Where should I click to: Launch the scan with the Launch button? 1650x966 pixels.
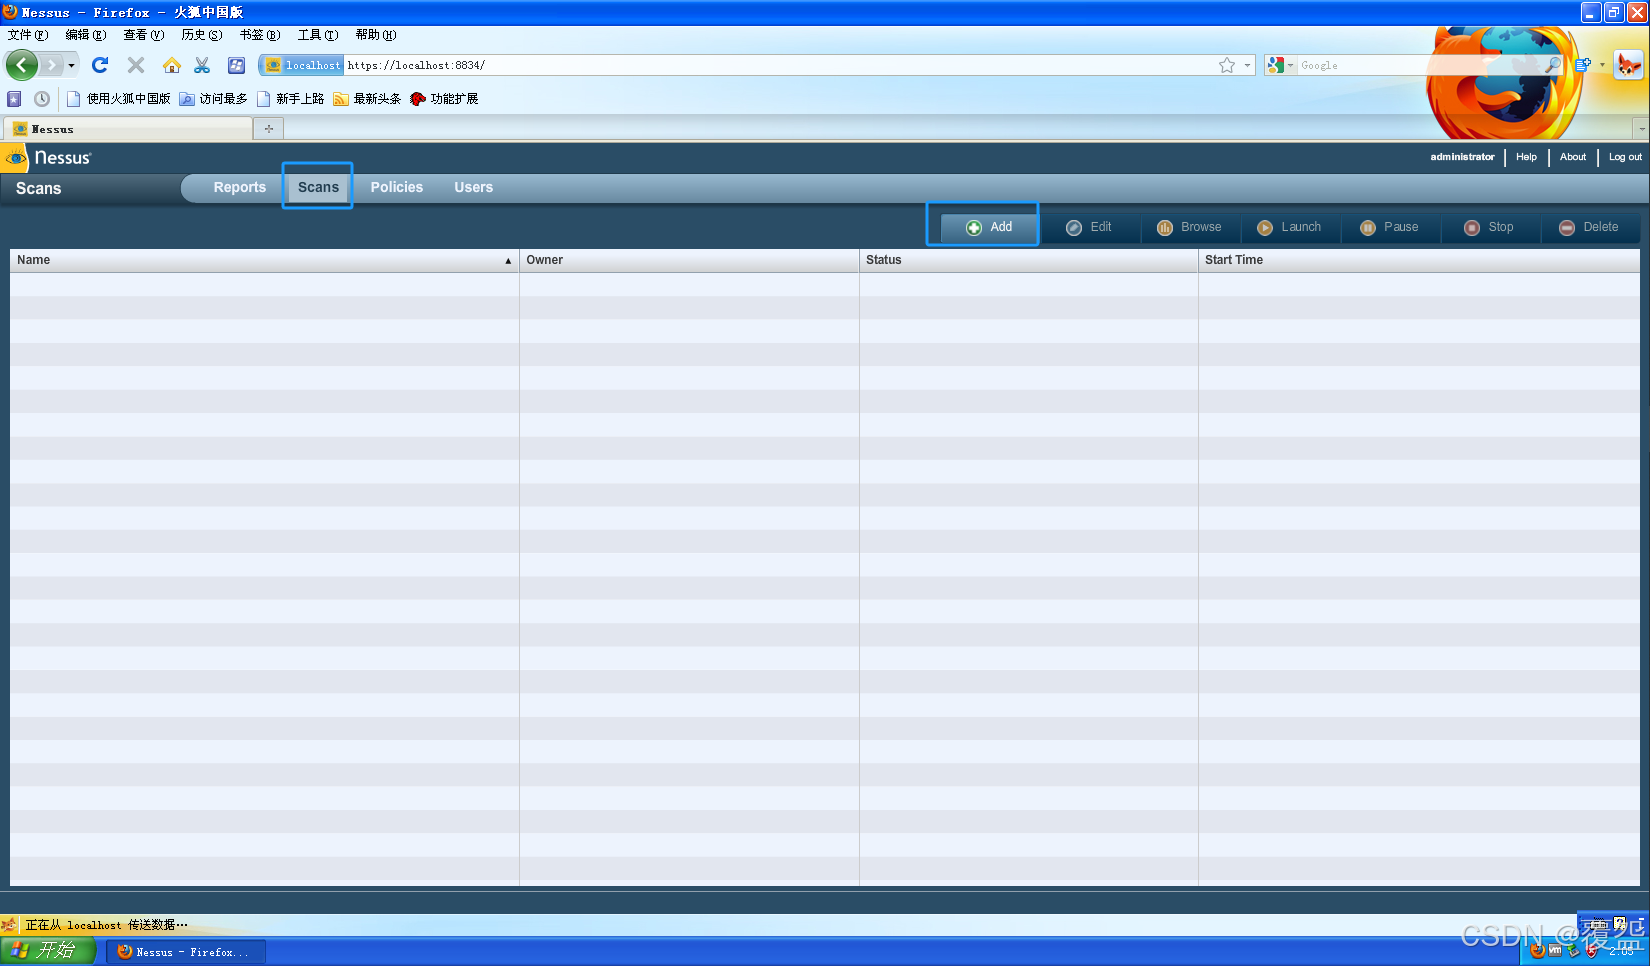(1290, 227)
